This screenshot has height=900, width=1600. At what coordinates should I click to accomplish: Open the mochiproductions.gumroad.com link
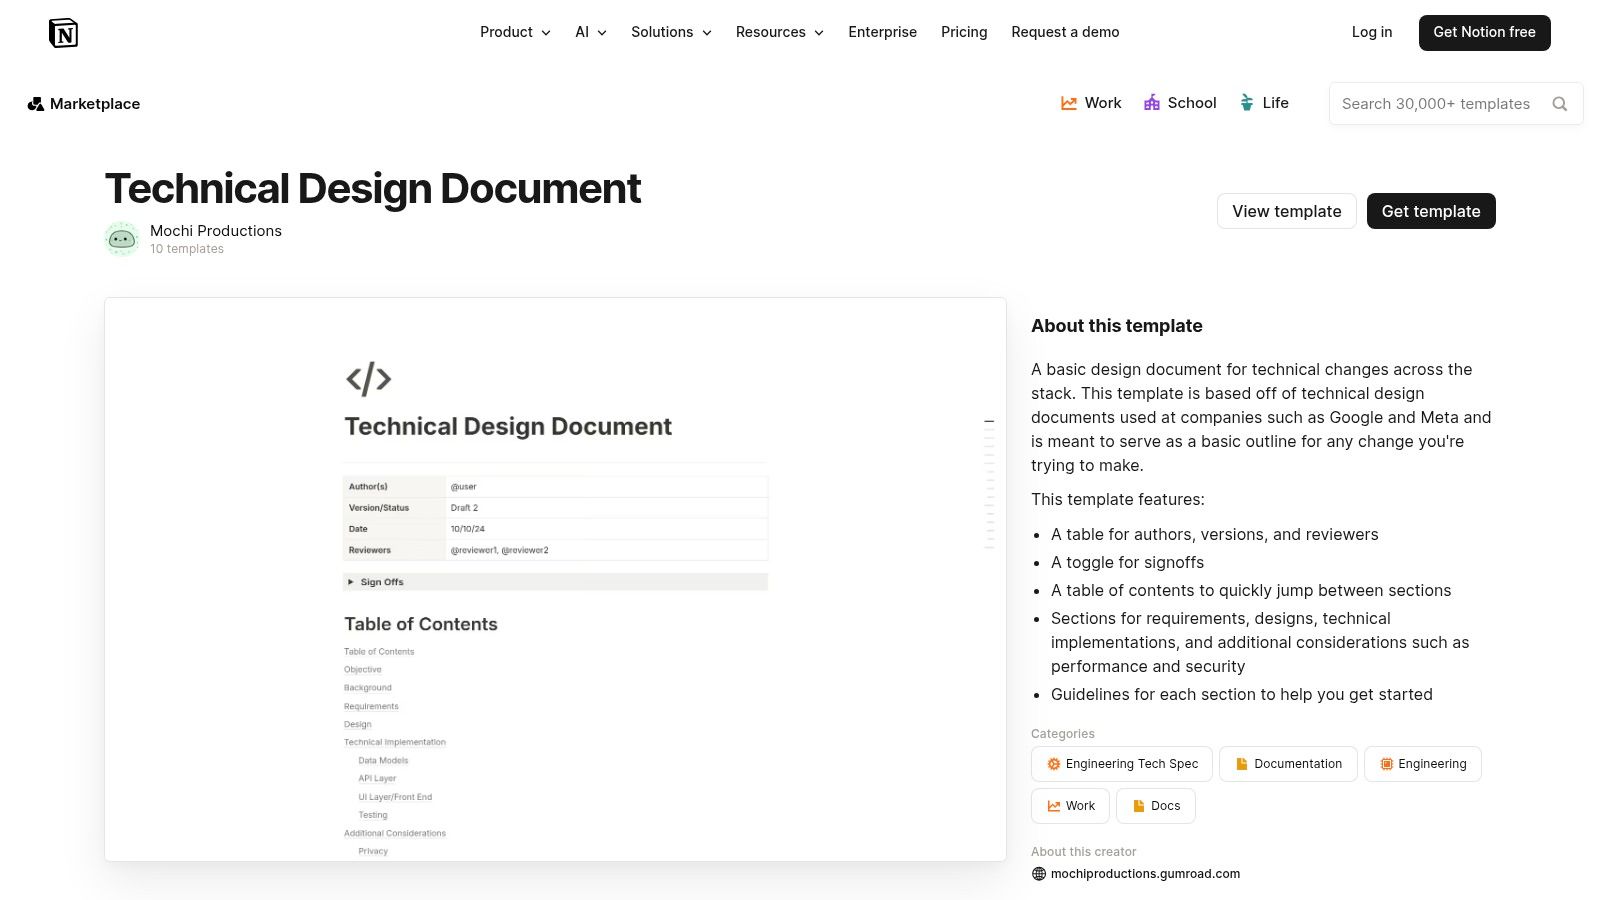click(1145, 874)
